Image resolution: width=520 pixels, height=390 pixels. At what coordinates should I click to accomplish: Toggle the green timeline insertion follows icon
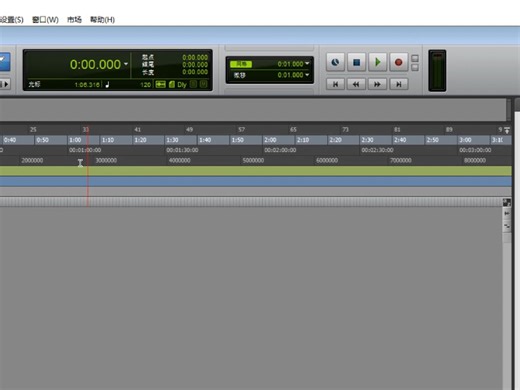click(x=160, y=84)
